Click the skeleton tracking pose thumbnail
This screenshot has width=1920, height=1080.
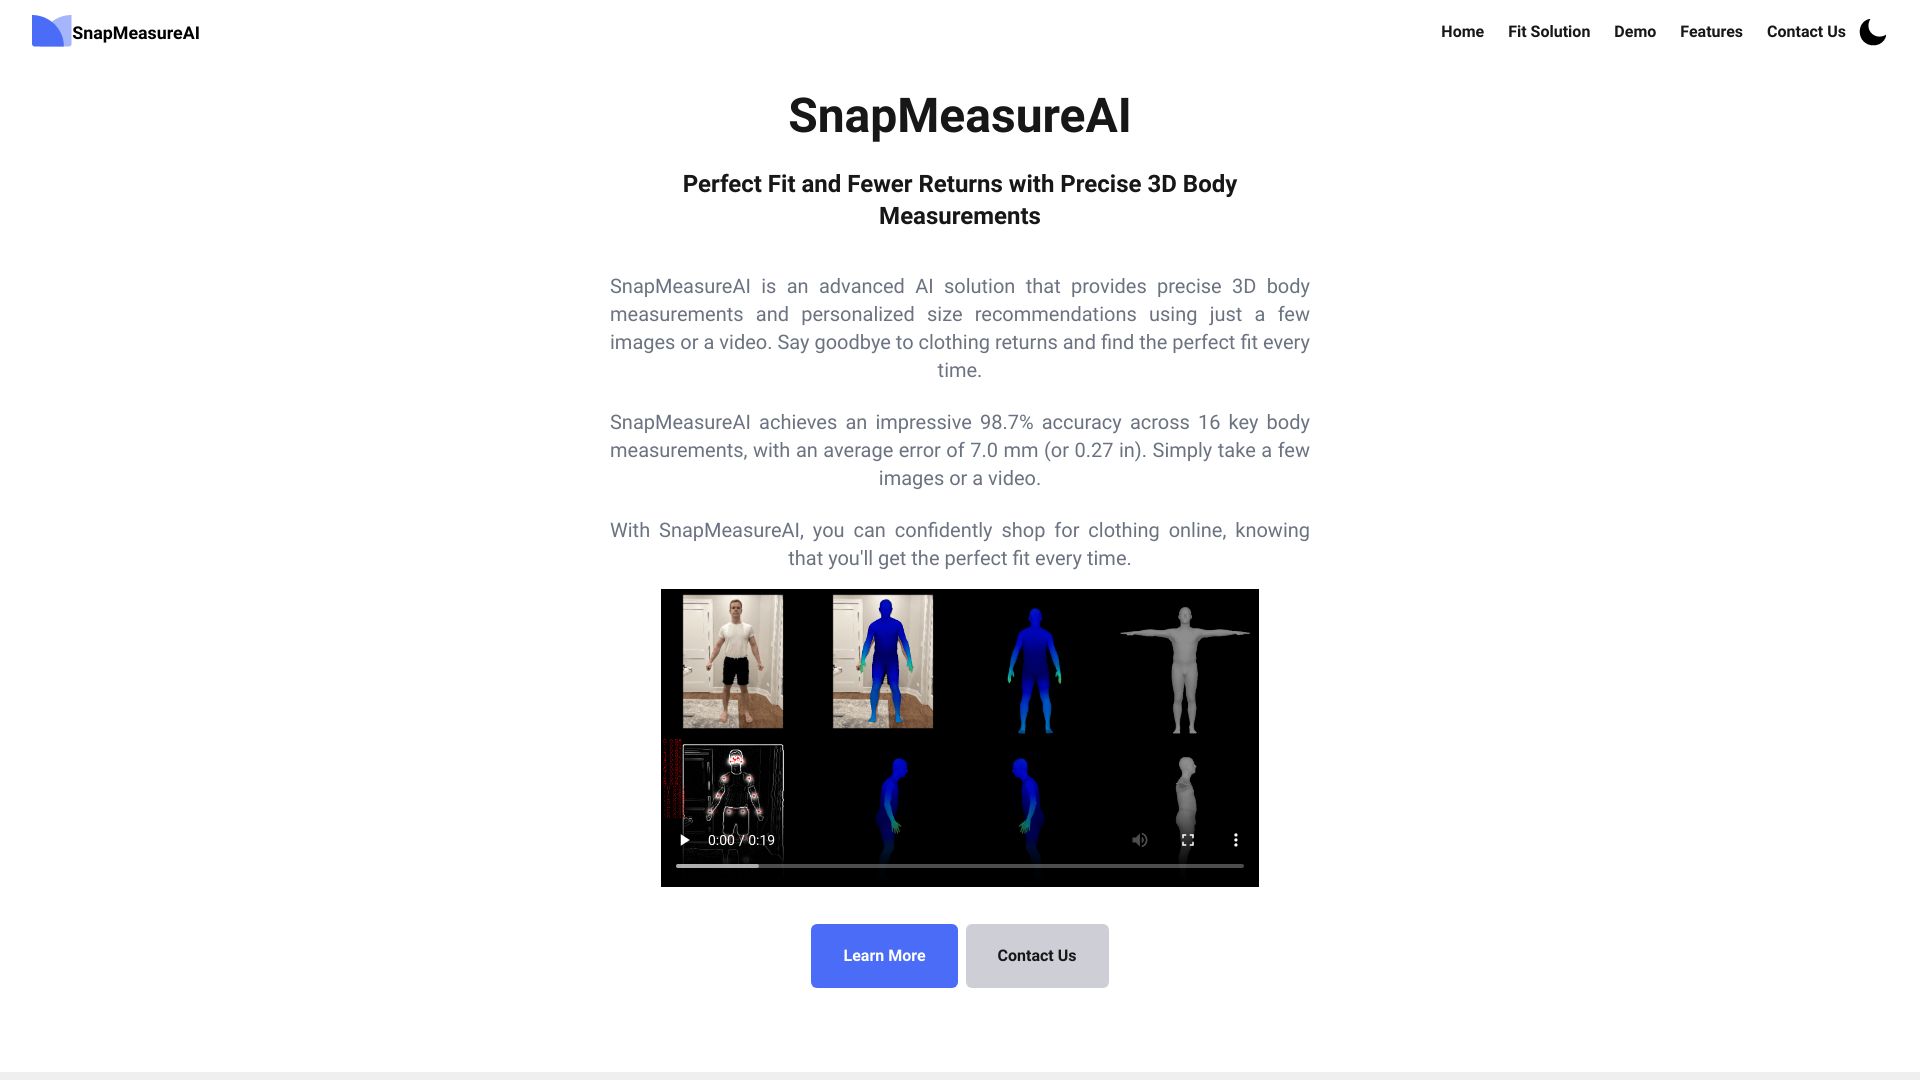tap(732, 799)
